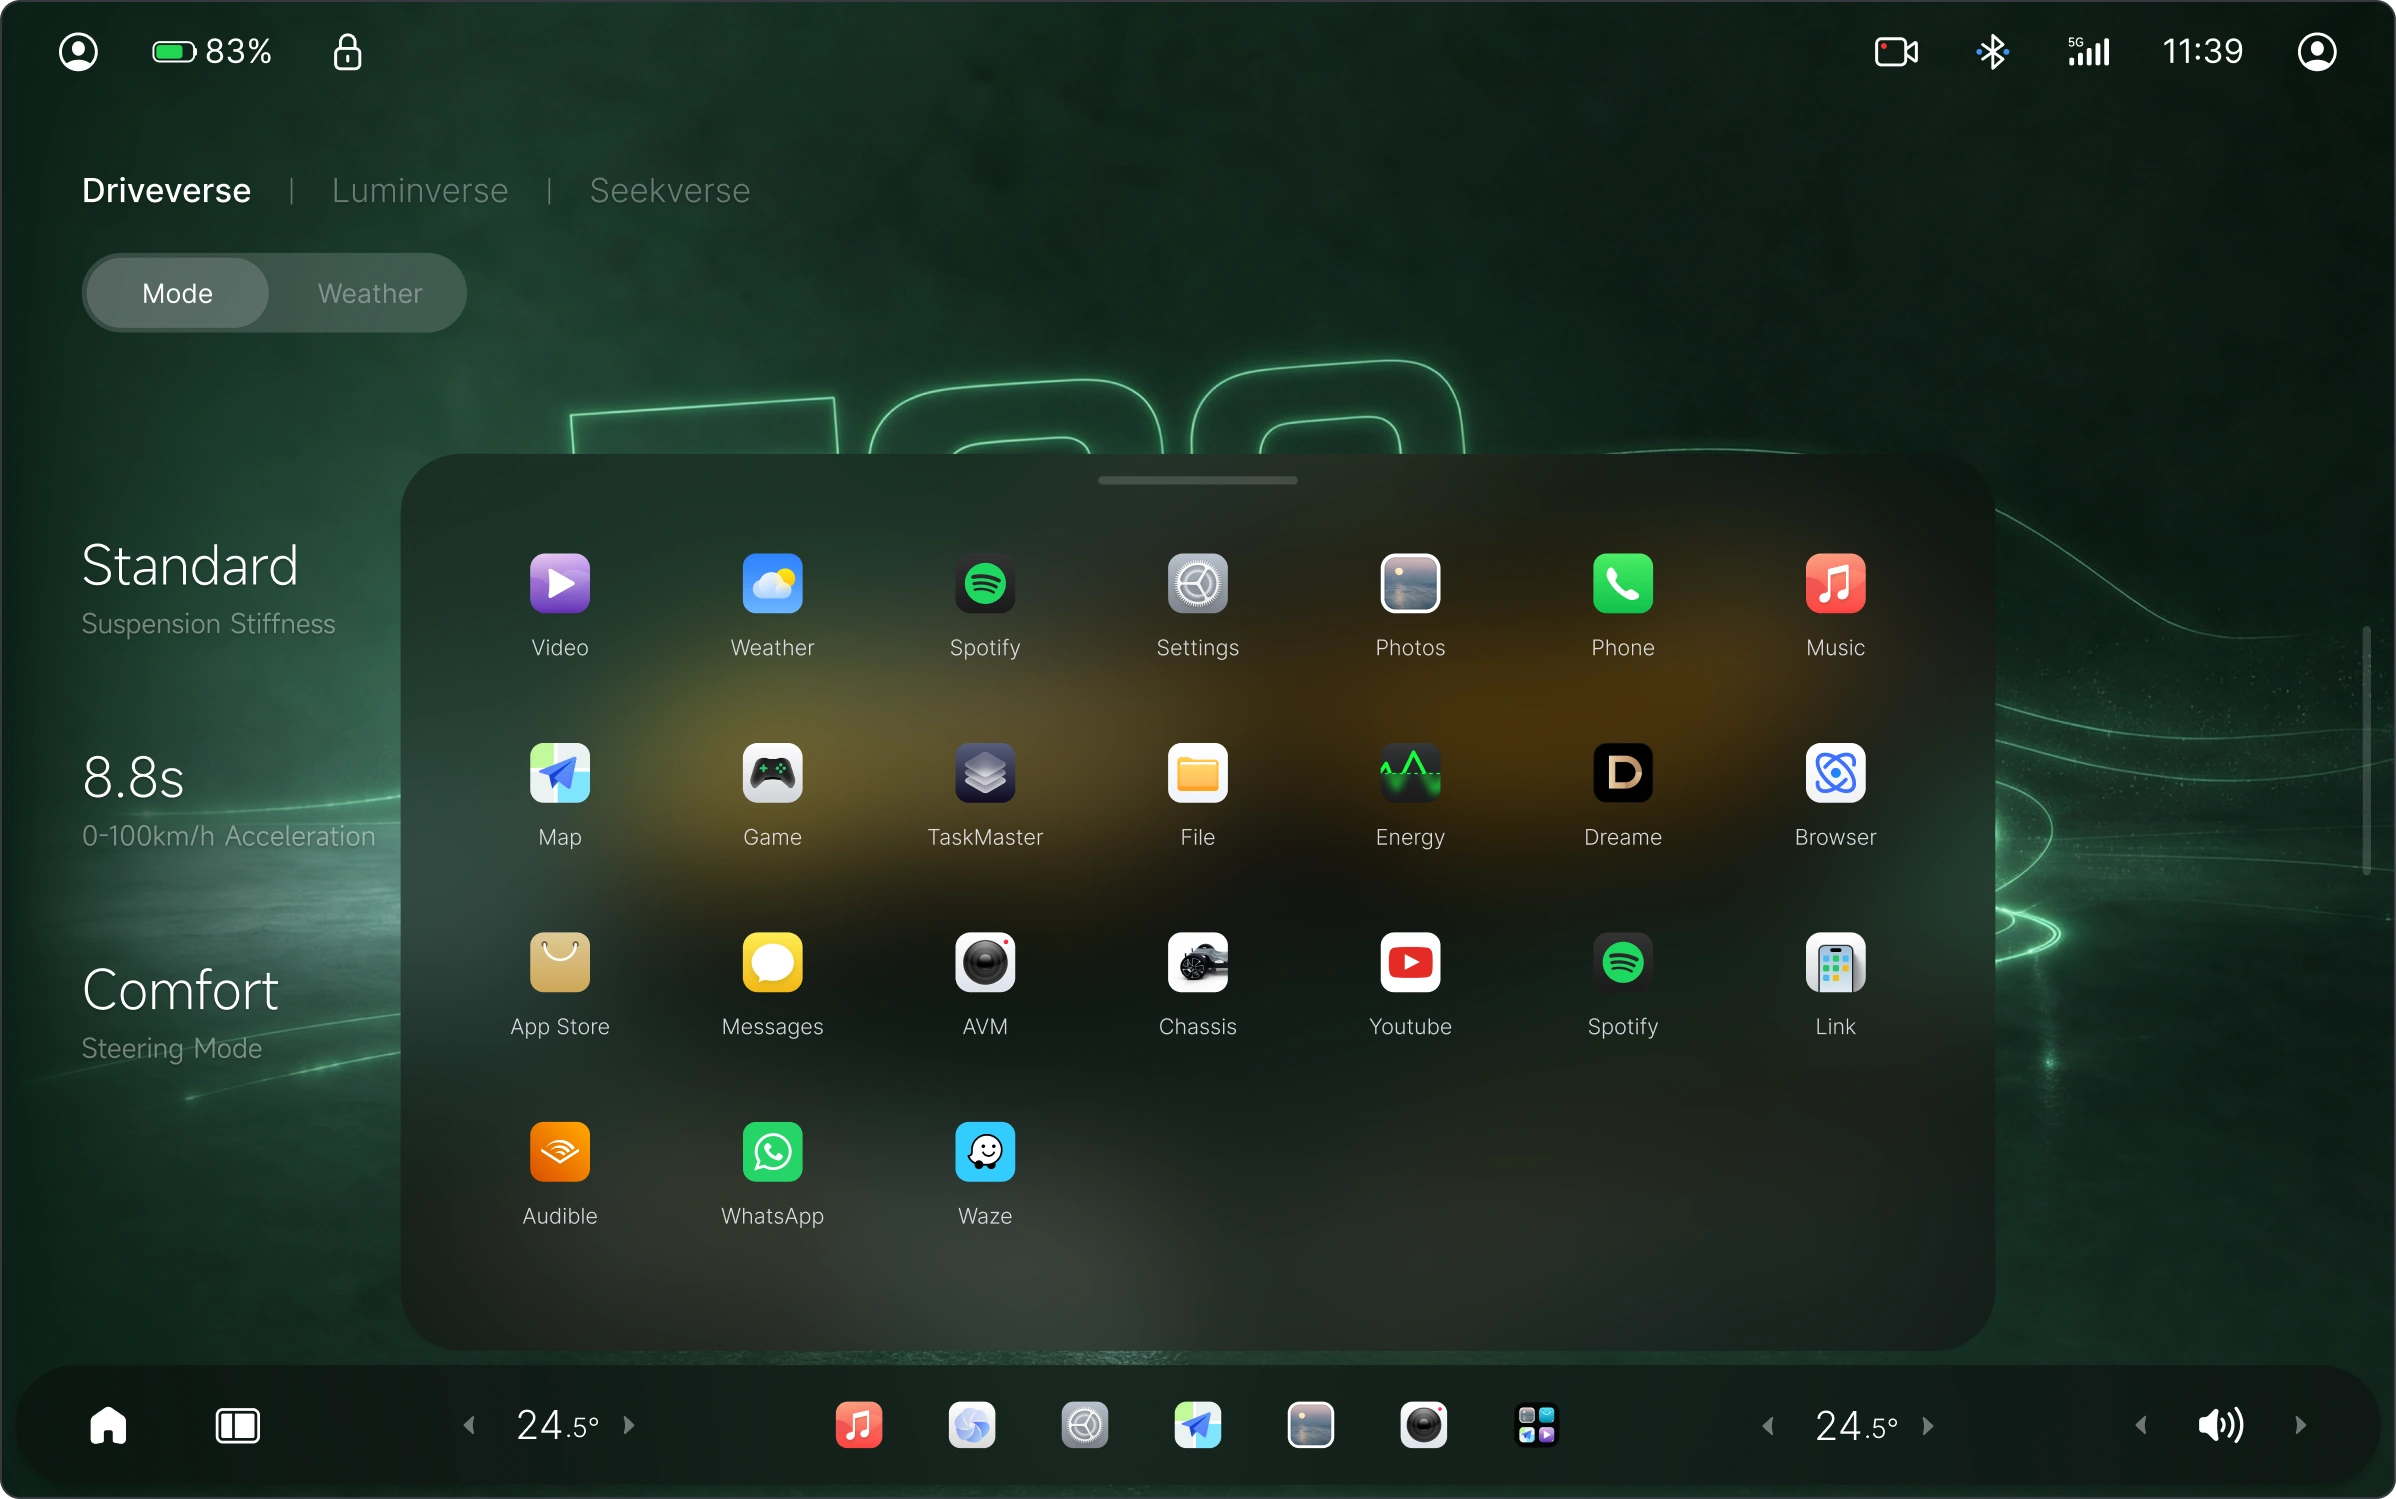Image resolution: width=2396 pixels, height=1499 pixels.
Task: Raise volume with the right arrow
Action: point(2301,1425)
